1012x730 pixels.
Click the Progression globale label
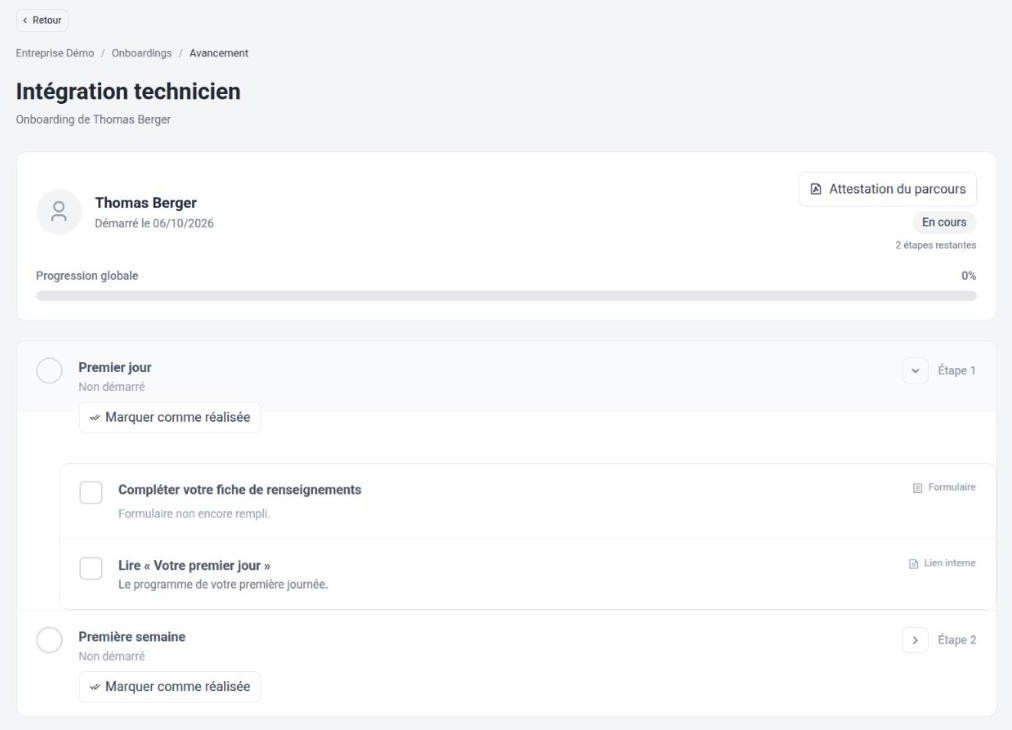tap(87, 276)
